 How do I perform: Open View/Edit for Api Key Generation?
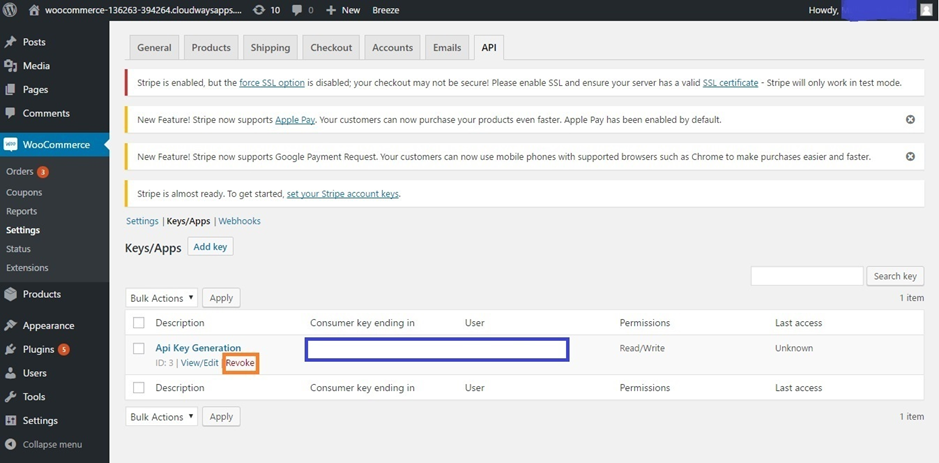coord(199,363)
